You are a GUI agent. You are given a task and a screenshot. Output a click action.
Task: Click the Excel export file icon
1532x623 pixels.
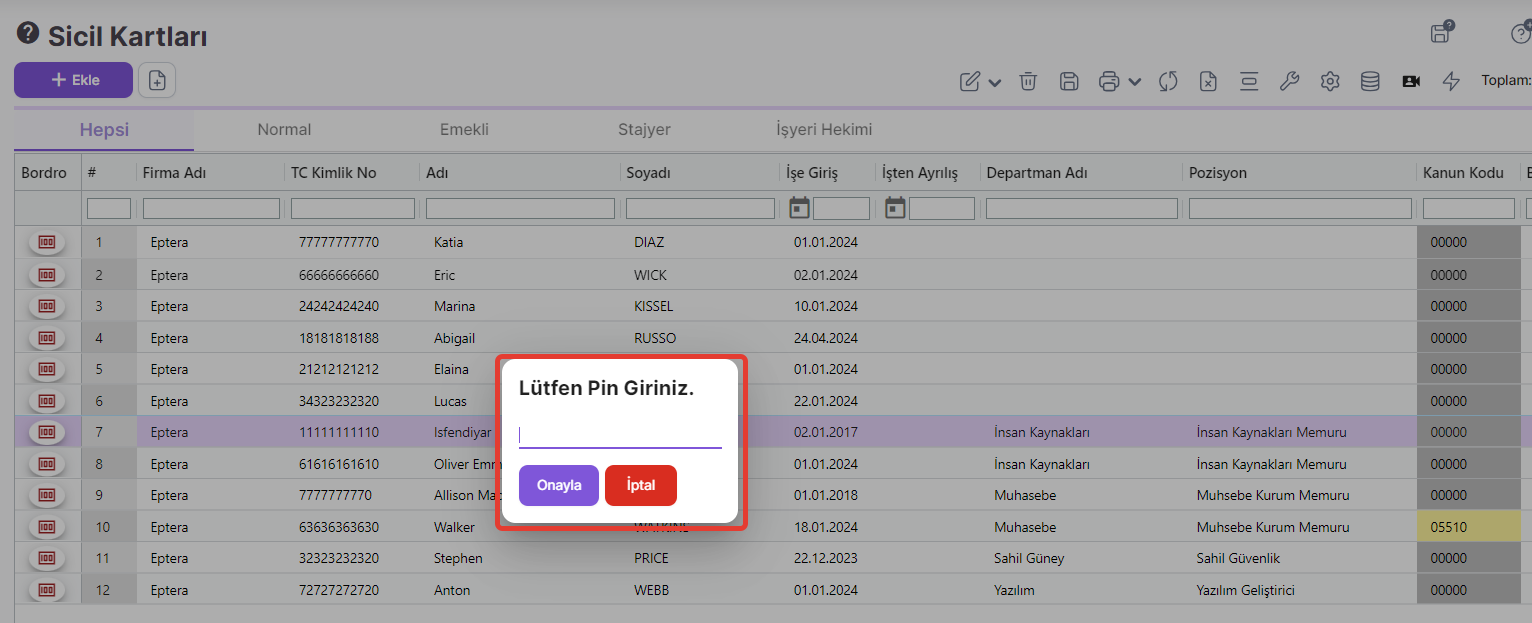click(1208, 82)
